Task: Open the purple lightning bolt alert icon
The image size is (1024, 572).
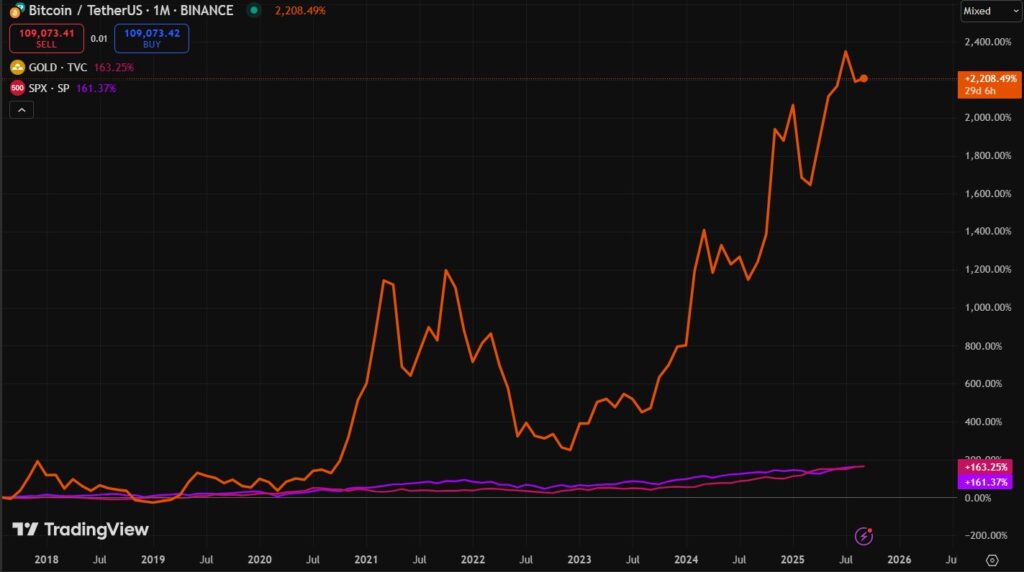Action: [x=864, y=536]
